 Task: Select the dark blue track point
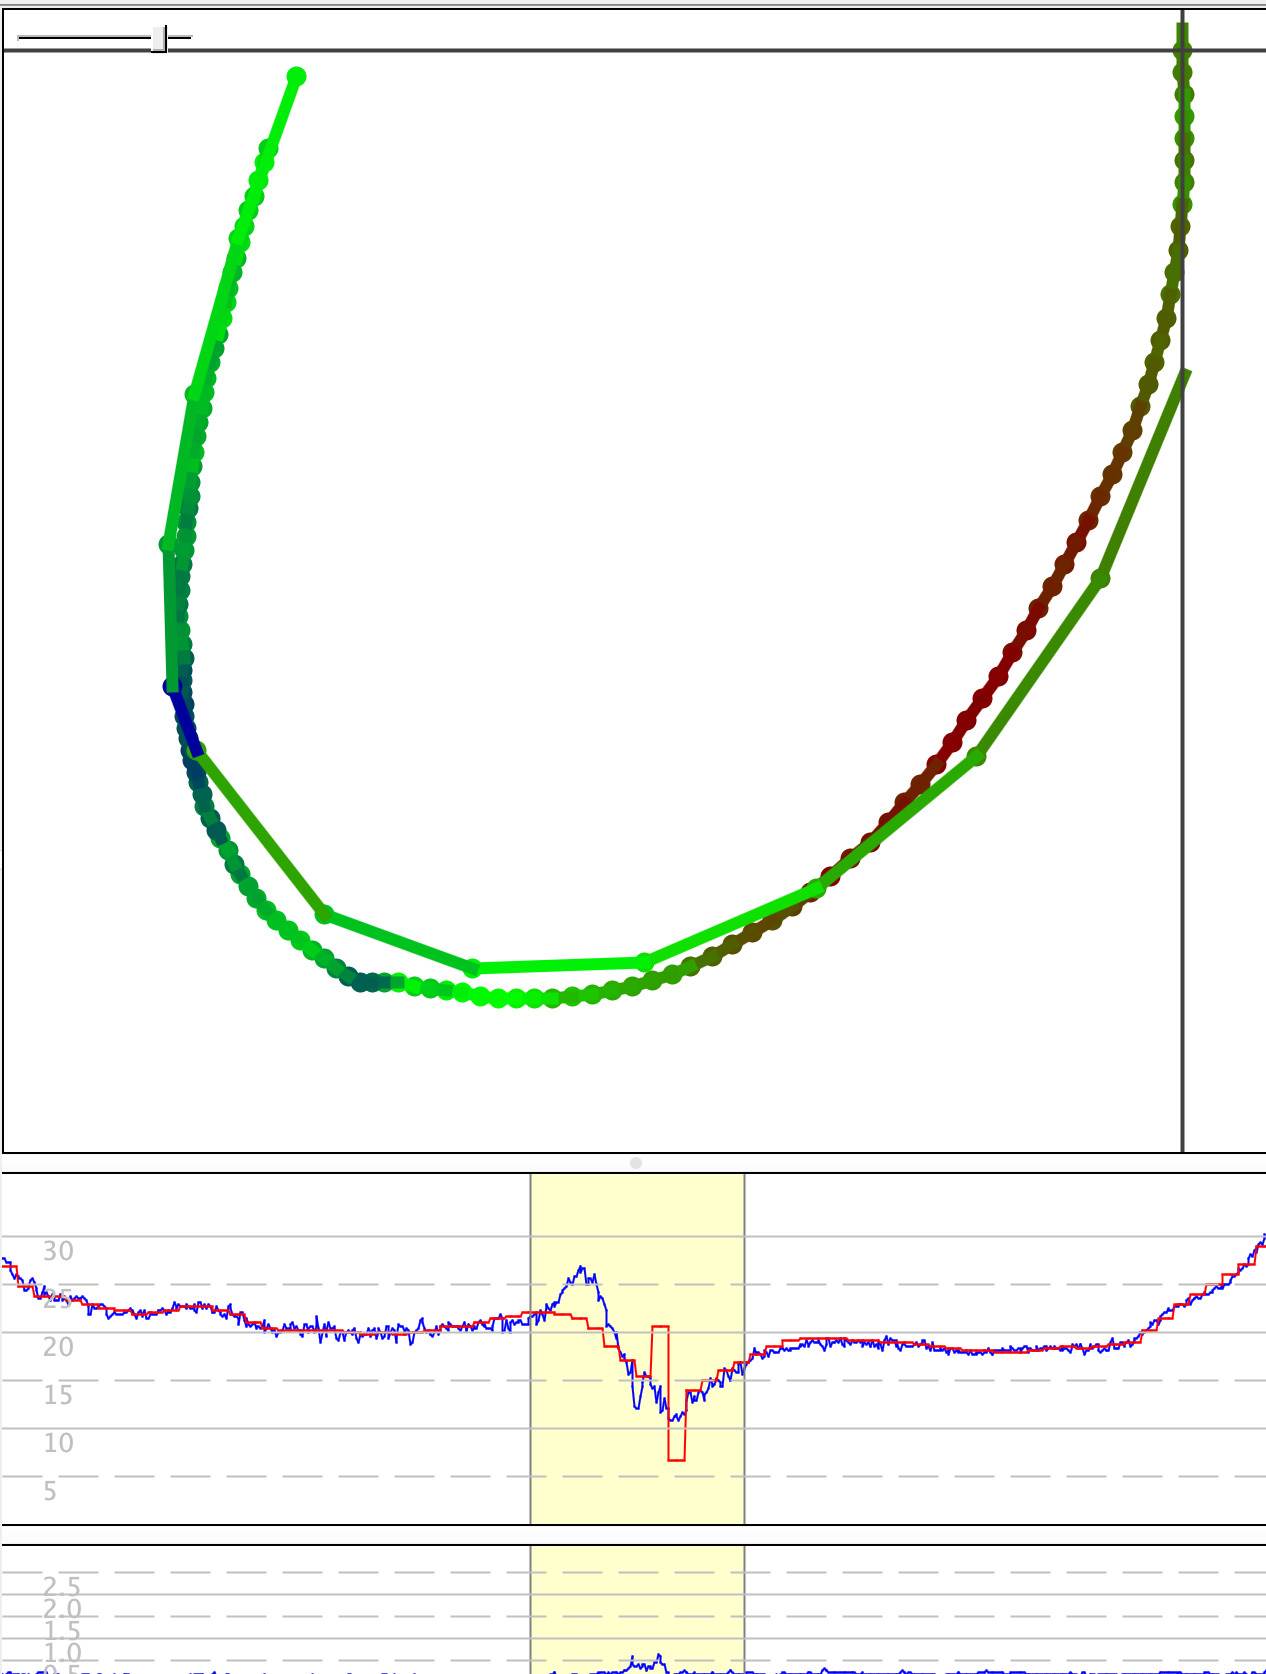(x=171, y=687)
